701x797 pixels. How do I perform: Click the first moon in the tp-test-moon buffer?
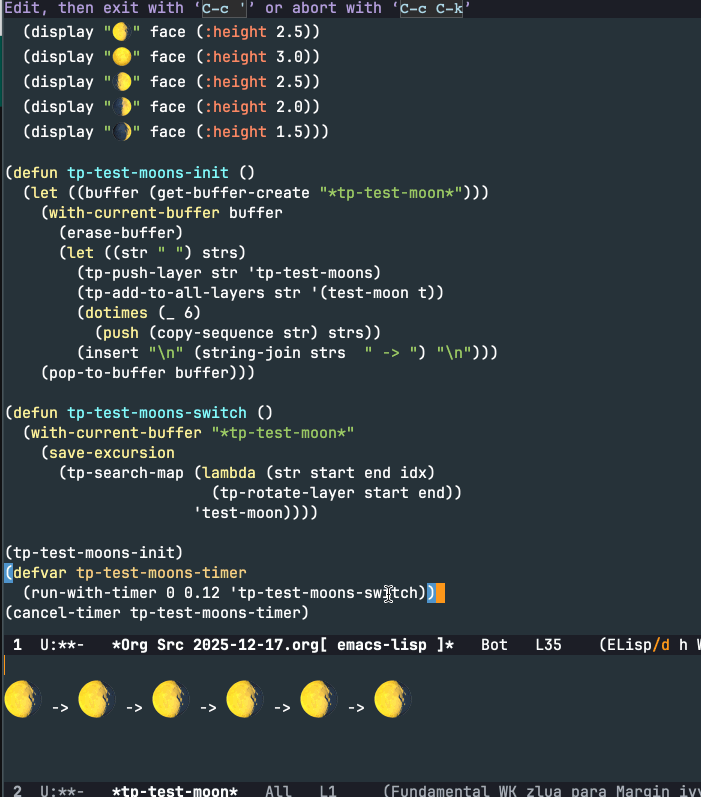tap(24, 699)
